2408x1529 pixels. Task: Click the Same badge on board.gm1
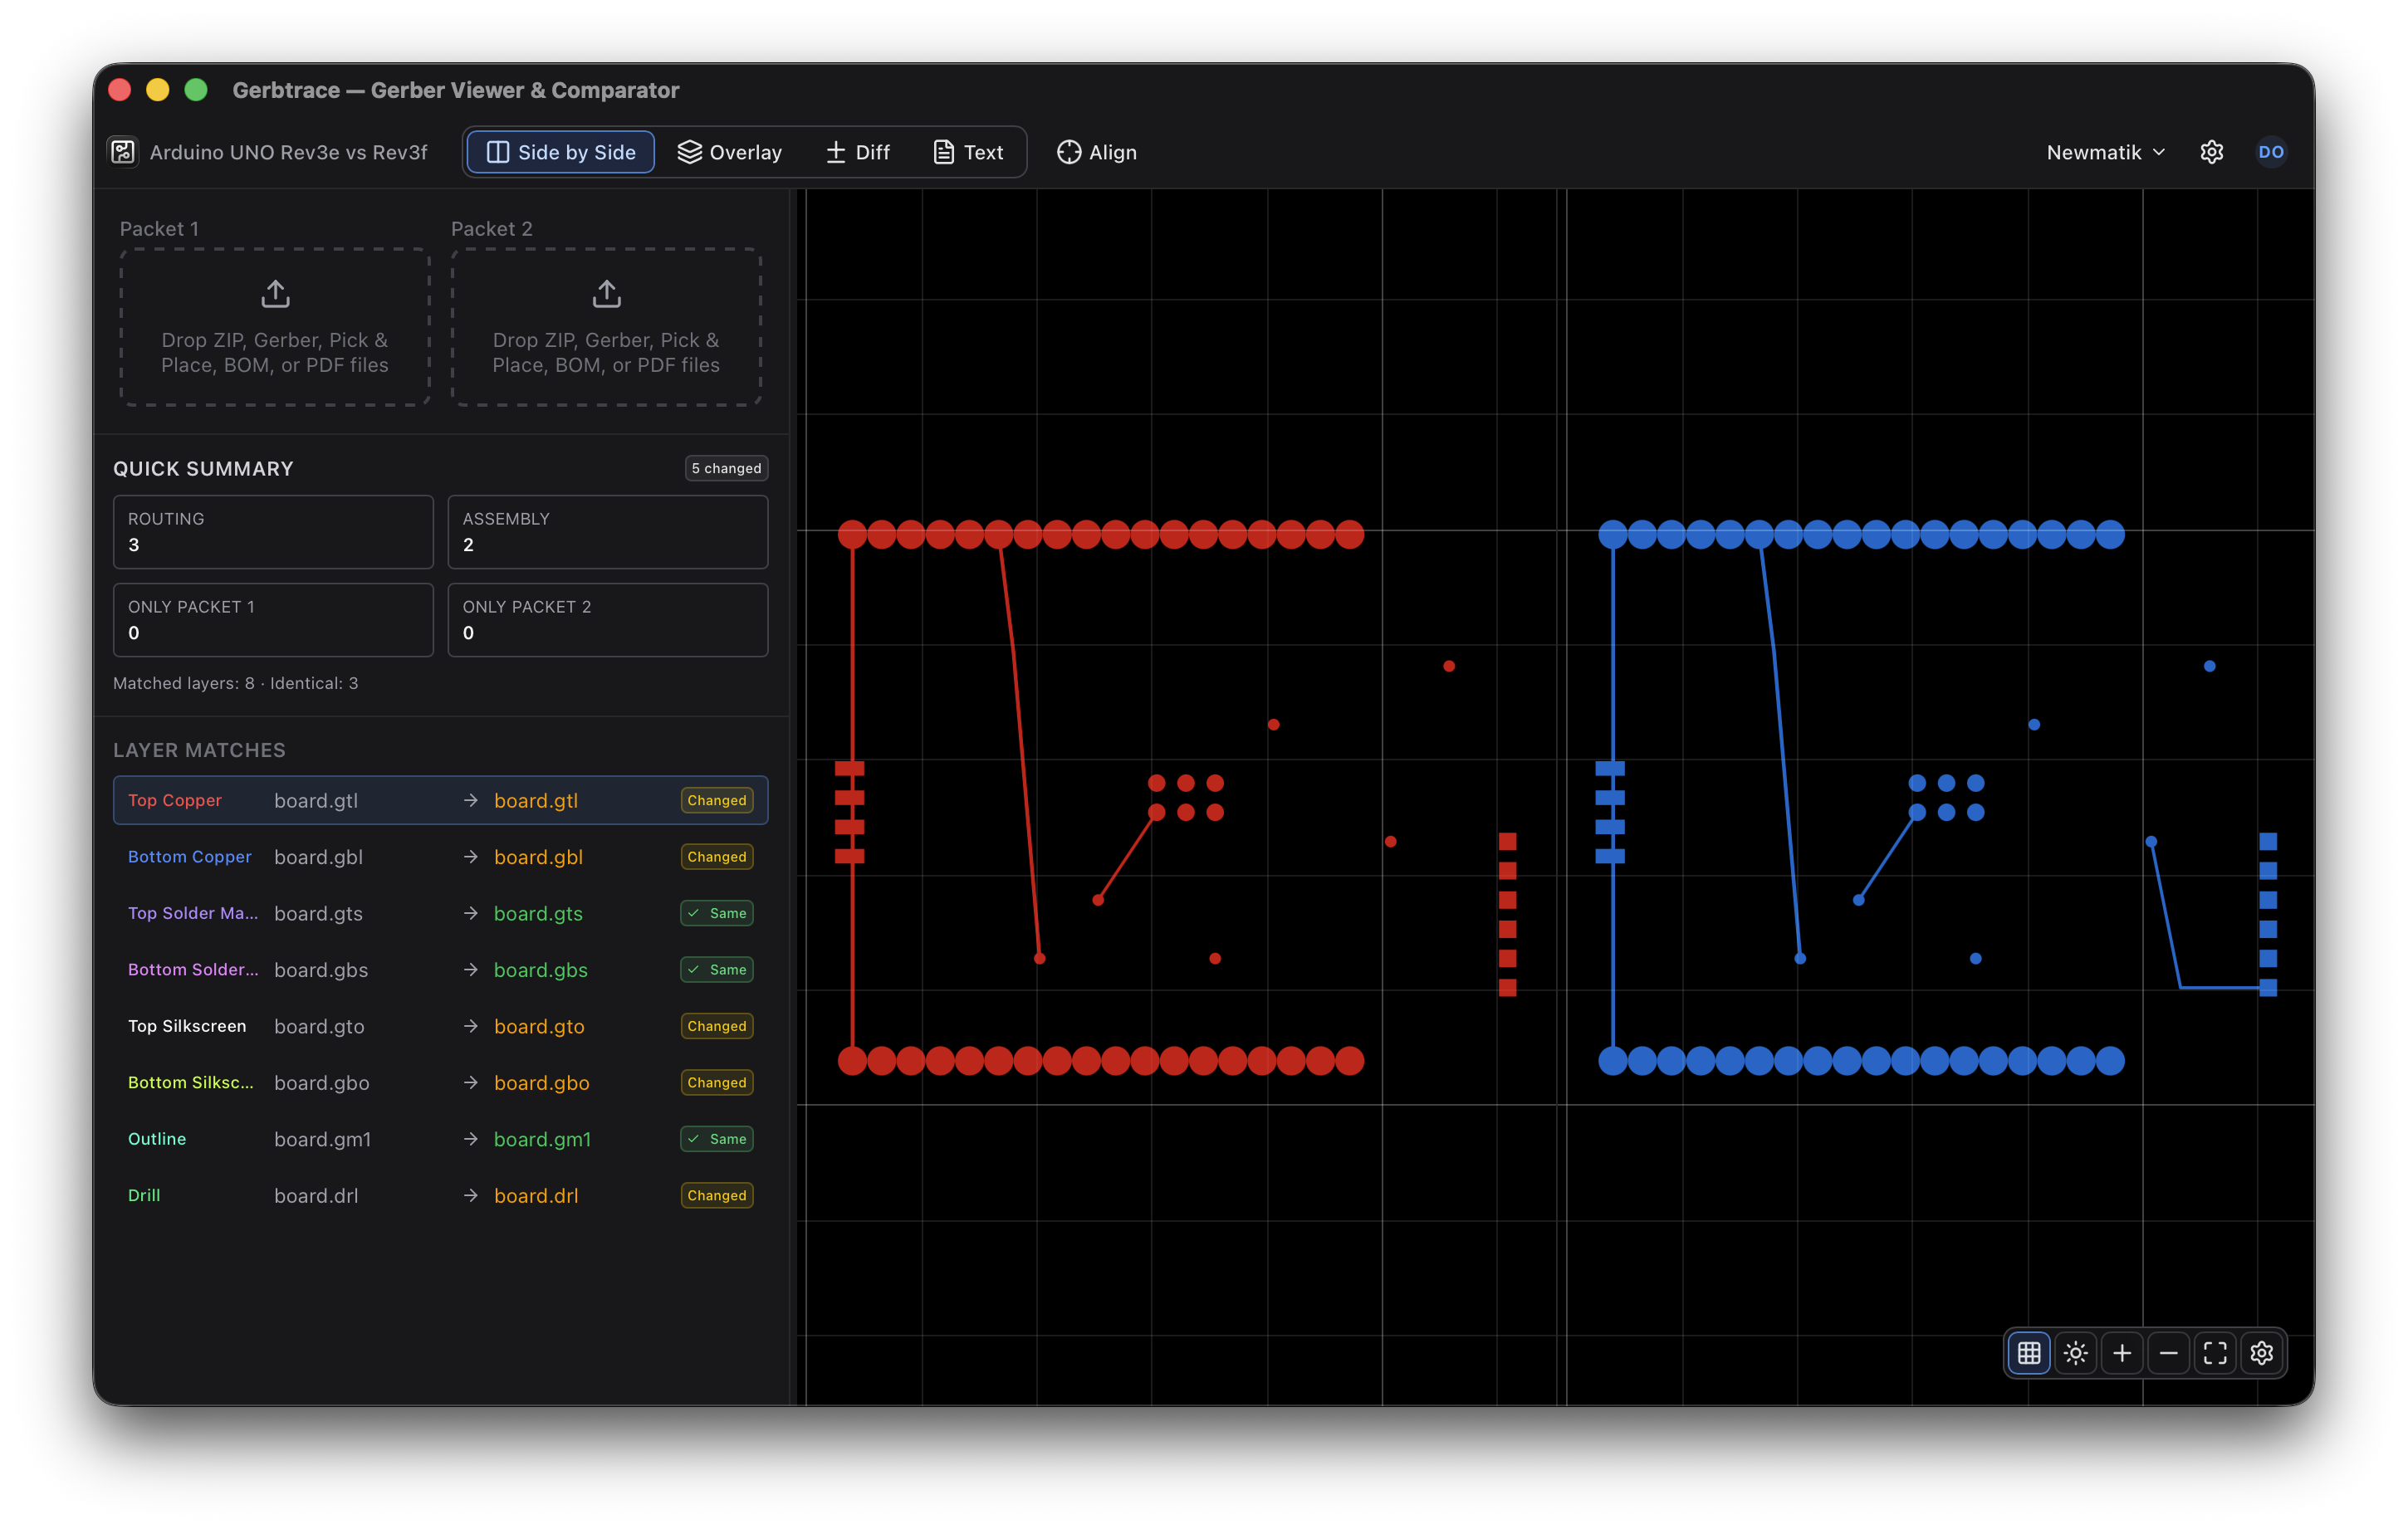(717, 1139)
